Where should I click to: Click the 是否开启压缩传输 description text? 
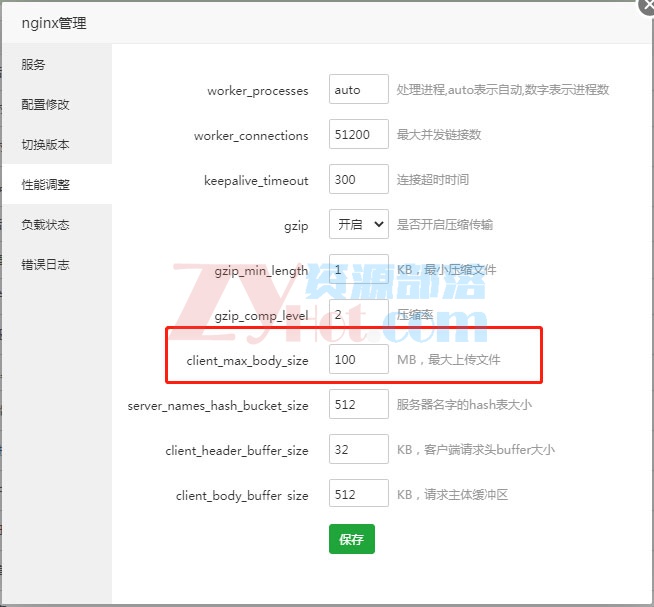point(445,224)
